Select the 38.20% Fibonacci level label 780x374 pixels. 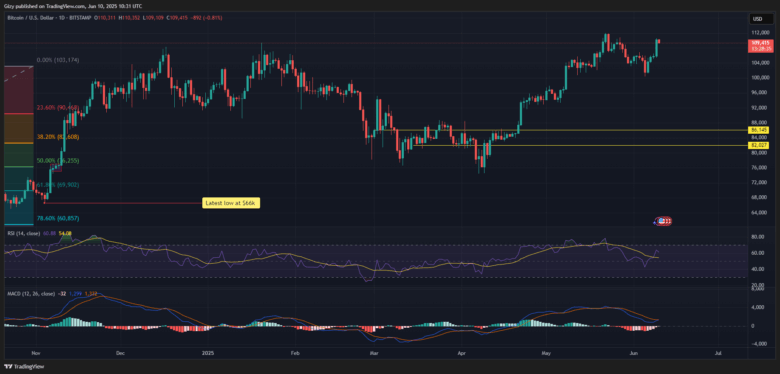58,136
